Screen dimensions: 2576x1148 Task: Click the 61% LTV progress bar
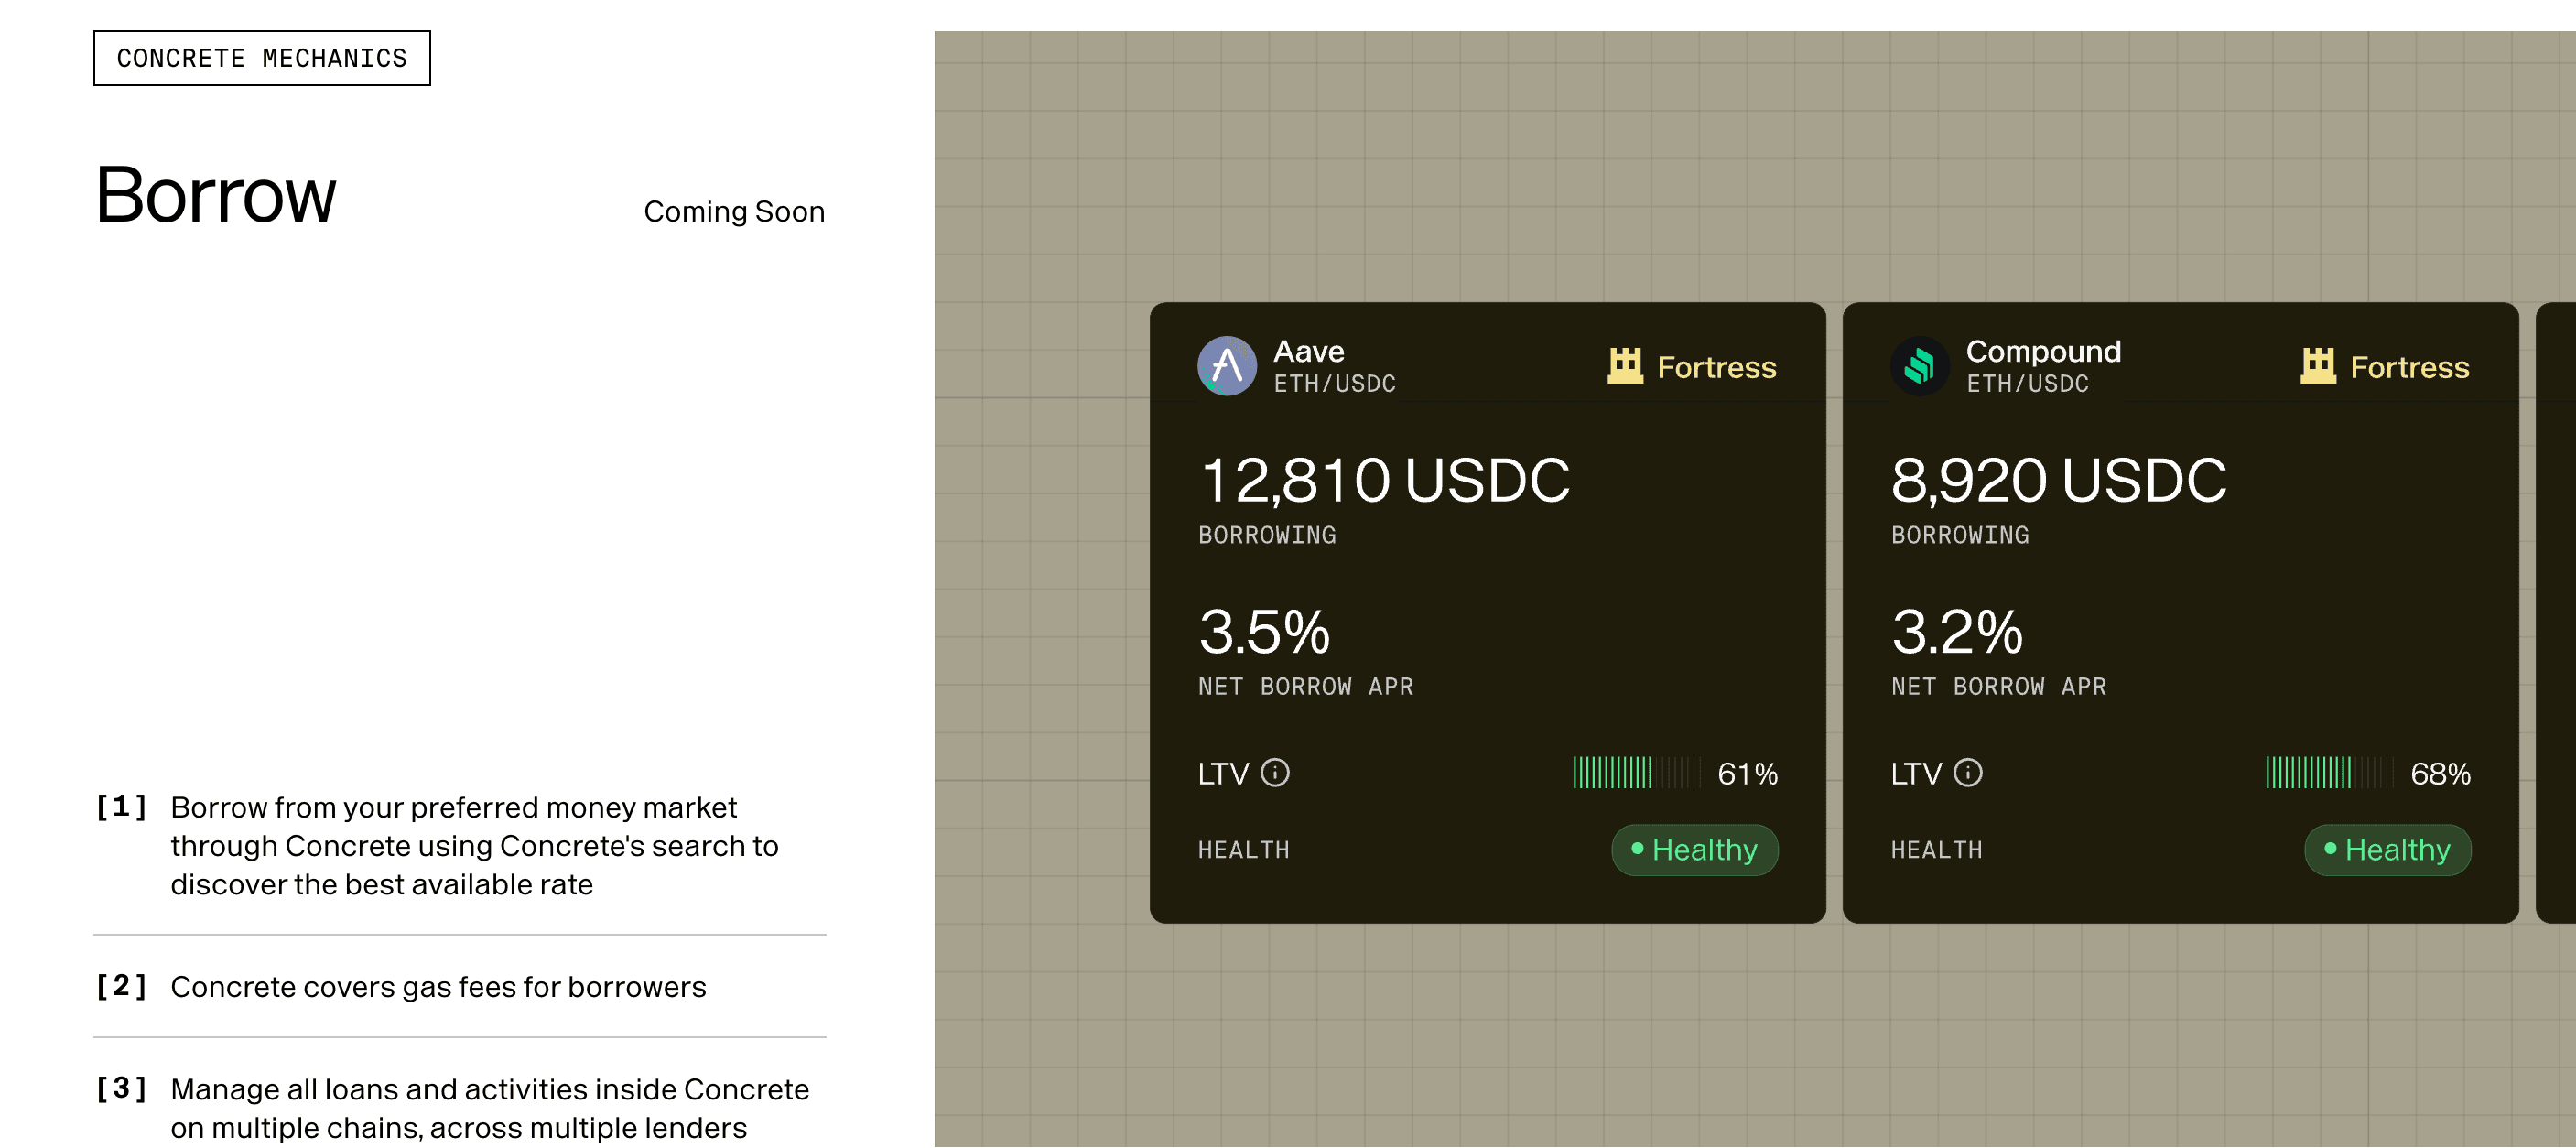pos(1636,773)
